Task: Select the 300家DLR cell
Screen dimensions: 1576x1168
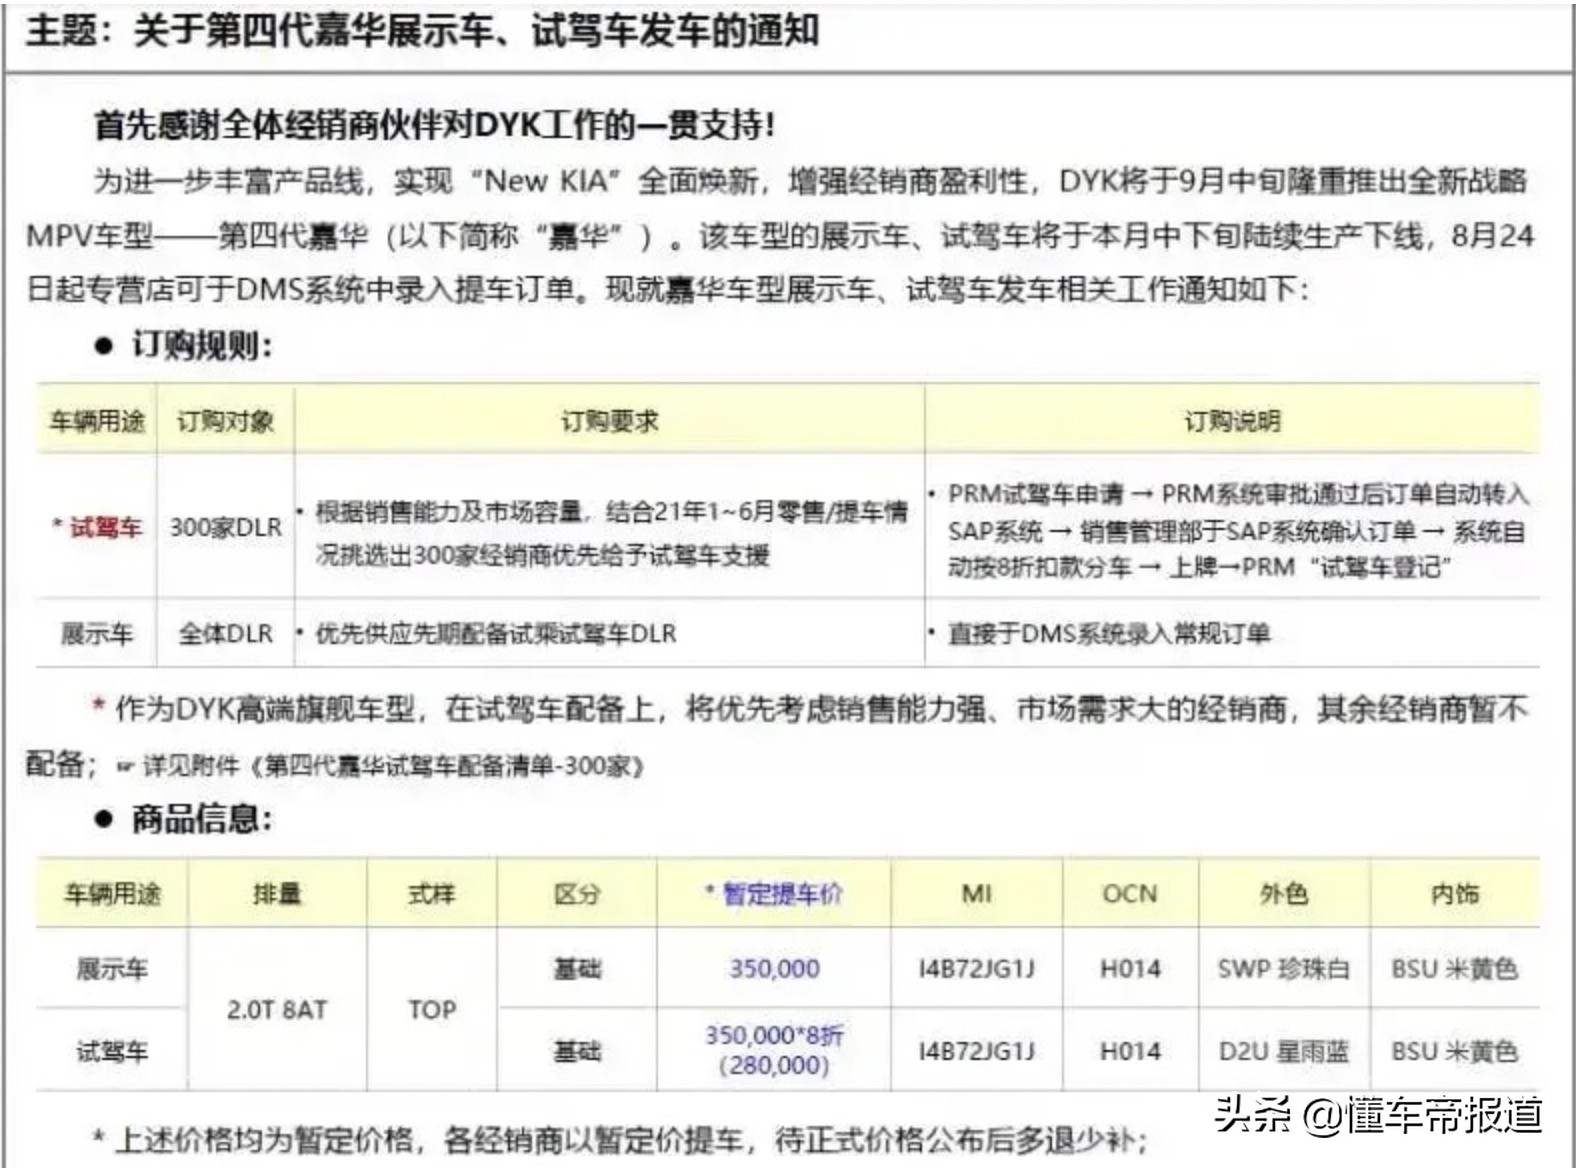Action: coord(226,527)
